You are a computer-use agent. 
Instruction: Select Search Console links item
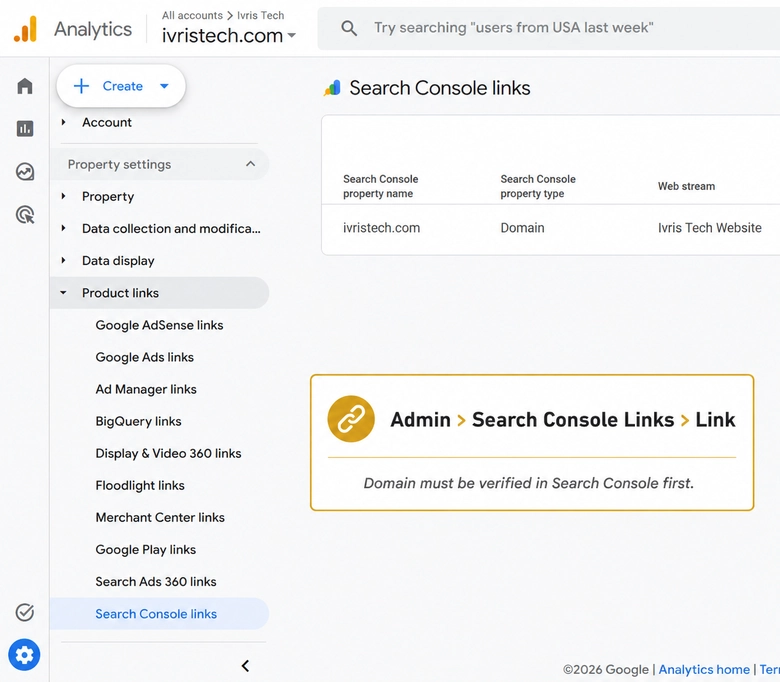(x=159, y=614)
